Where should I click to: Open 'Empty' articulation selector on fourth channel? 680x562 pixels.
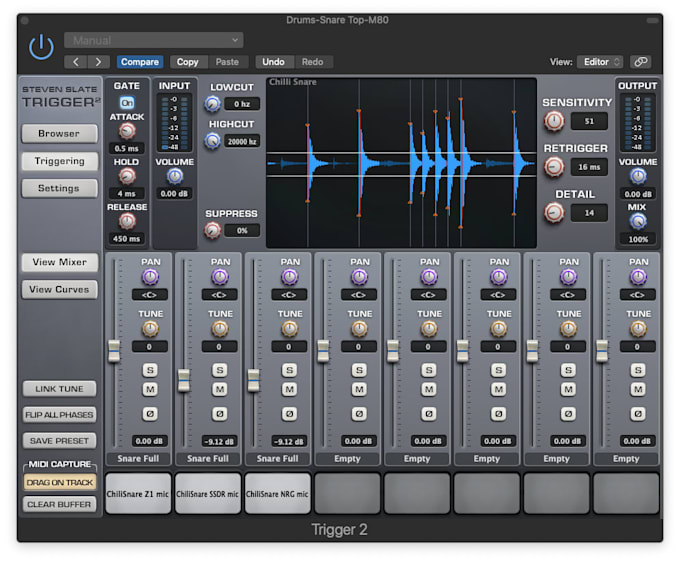347,458
